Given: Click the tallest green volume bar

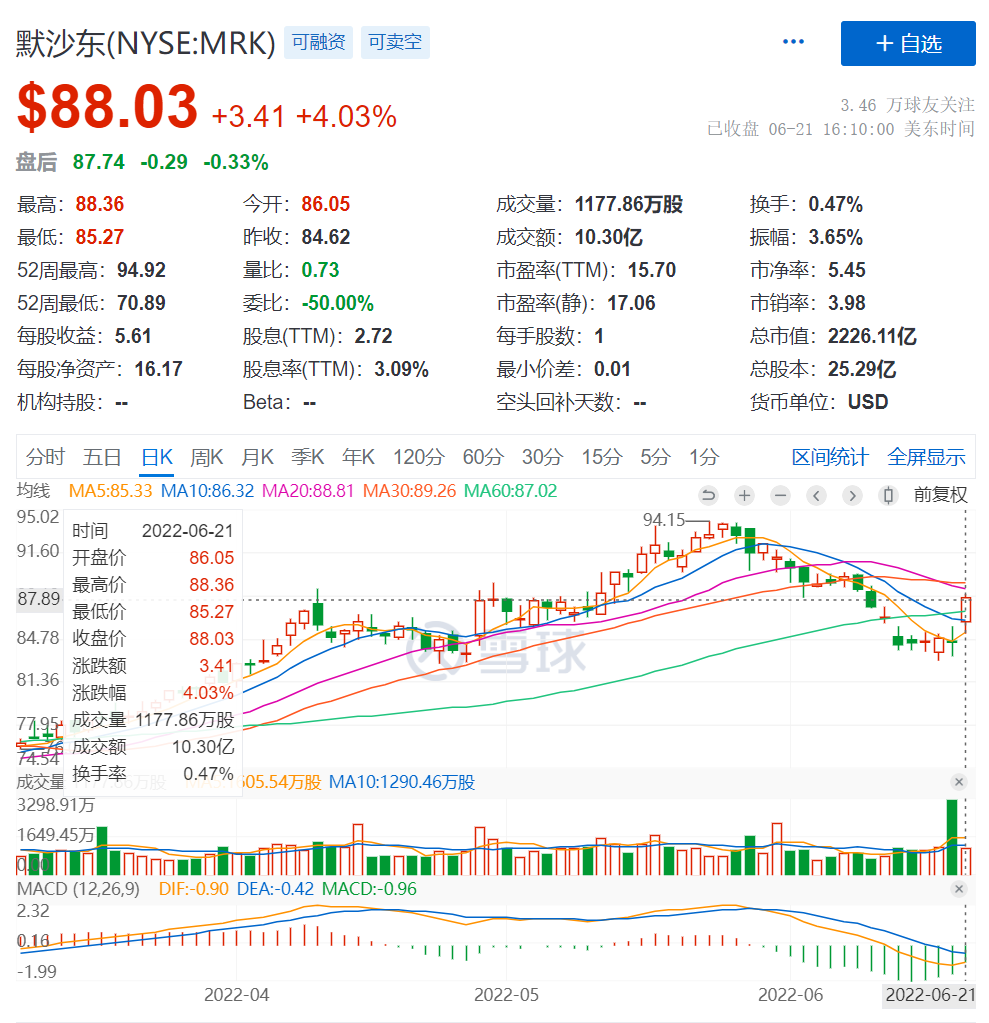Looking at the screenshot, I should click(x=952, y=837).
